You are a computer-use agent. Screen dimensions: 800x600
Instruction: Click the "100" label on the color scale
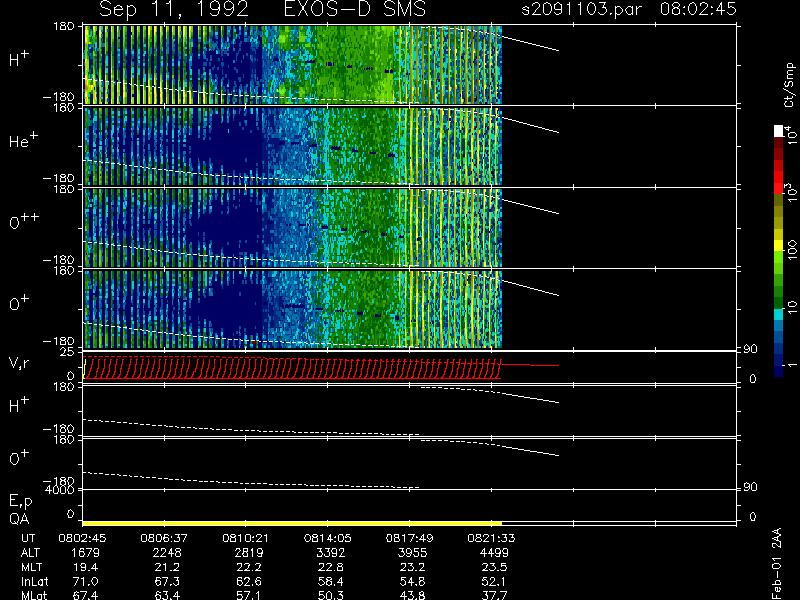coord(792,251)
